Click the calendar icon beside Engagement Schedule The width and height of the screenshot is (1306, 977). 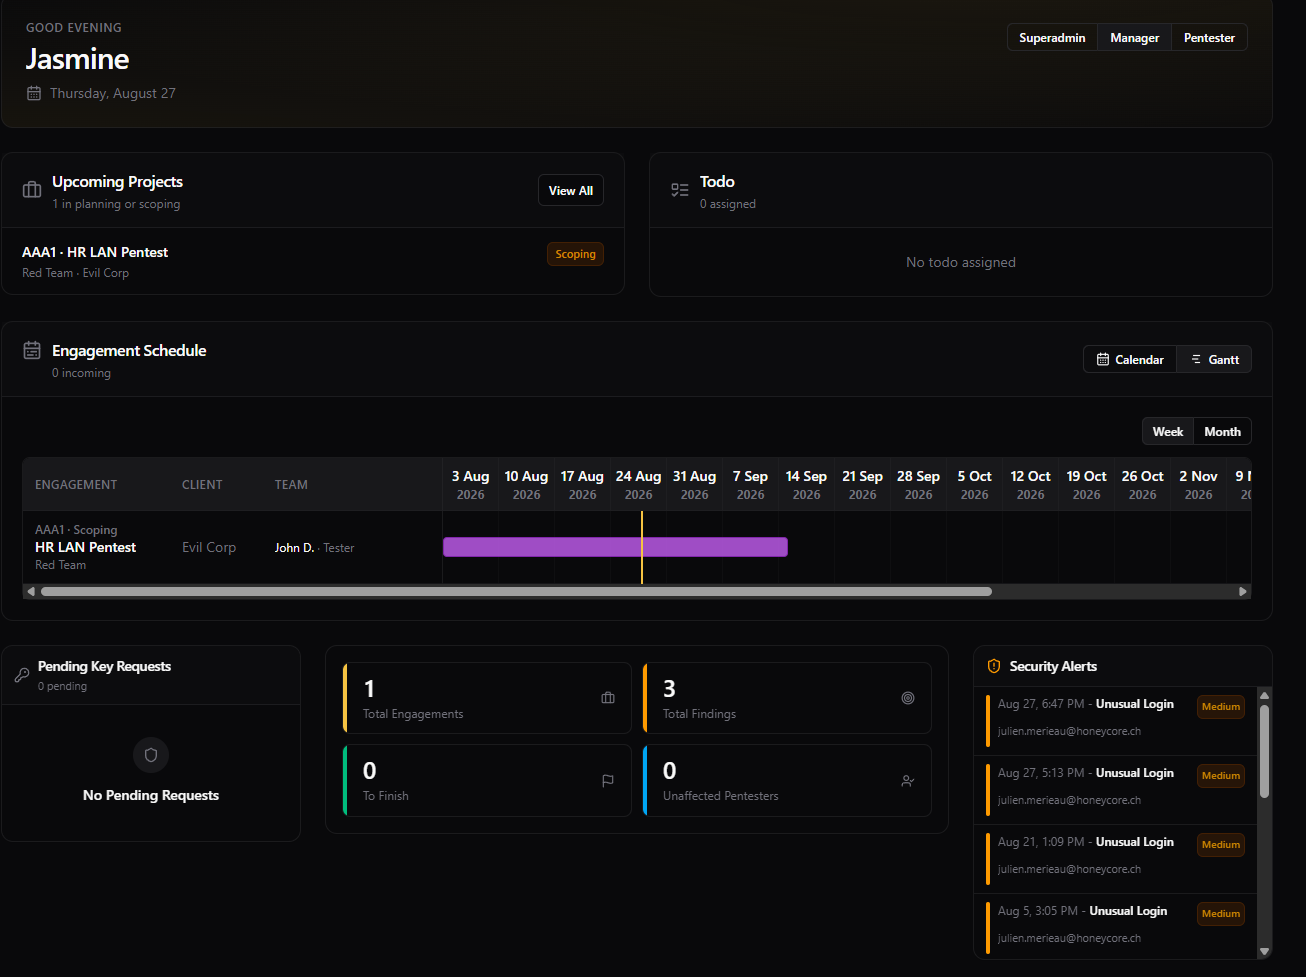pos(32,351)
